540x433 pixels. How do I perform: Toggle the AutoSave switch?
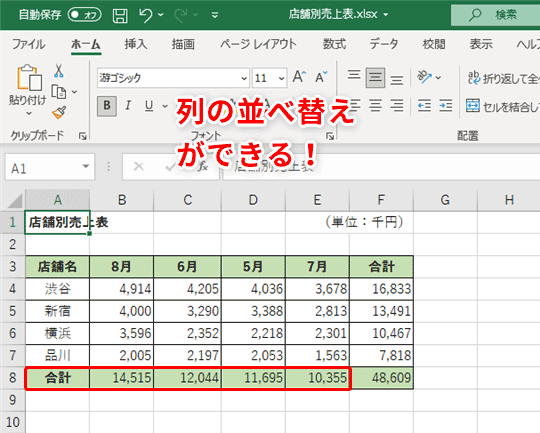point(85,15)
